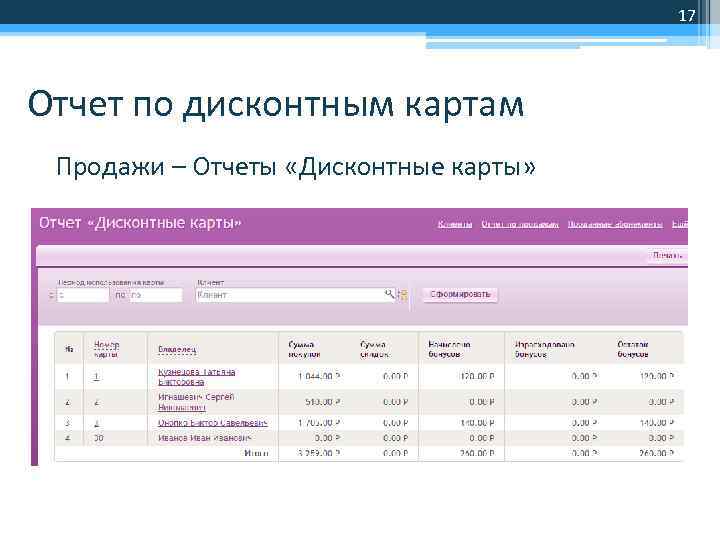Click the yellow client list icon beside the search field
720x540 pixels.
(403, 295)
